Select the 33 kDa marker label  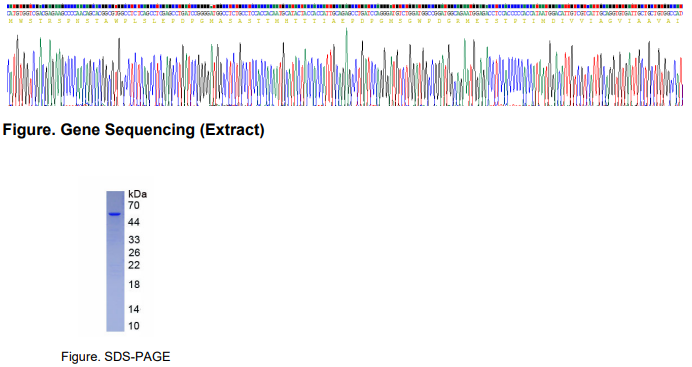134,240
